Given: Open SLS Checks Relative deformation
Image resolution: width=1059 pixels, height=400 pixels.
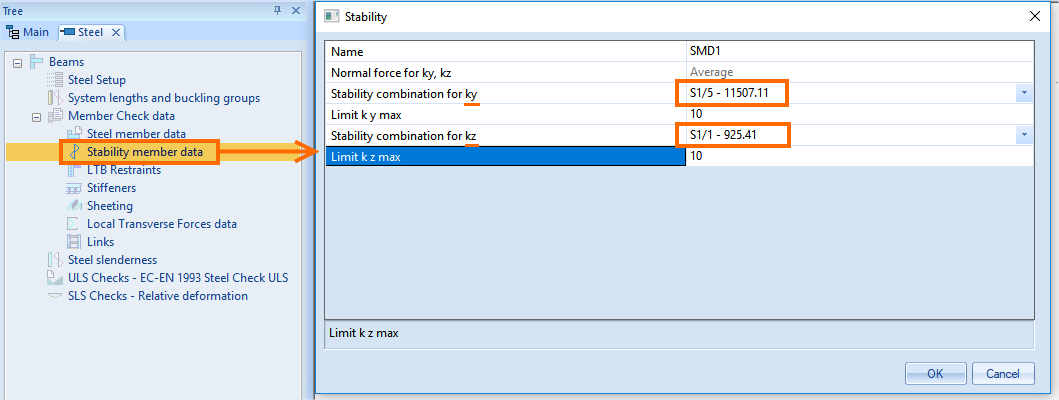Looking at the screenshot, I should pyautogui.click(x=157, y=296).
